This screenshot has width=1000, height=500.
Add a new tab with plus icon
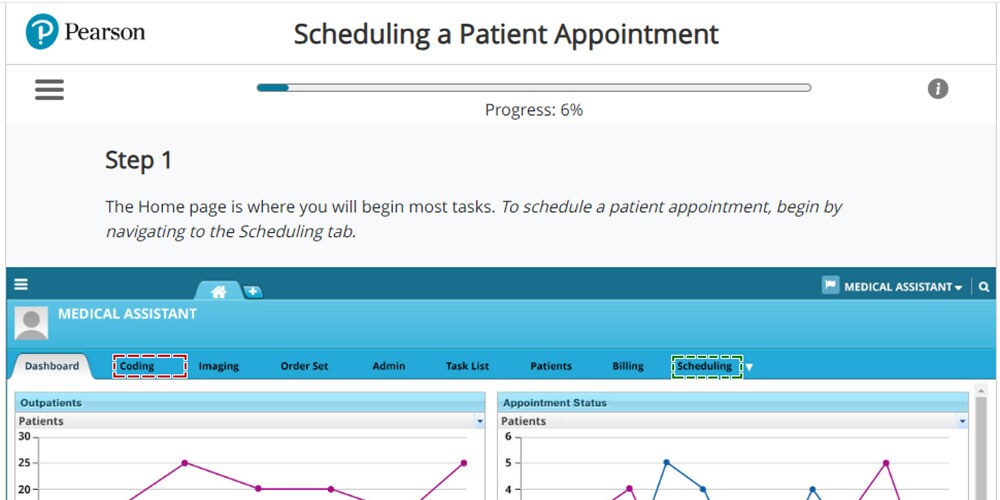[253, 291]
